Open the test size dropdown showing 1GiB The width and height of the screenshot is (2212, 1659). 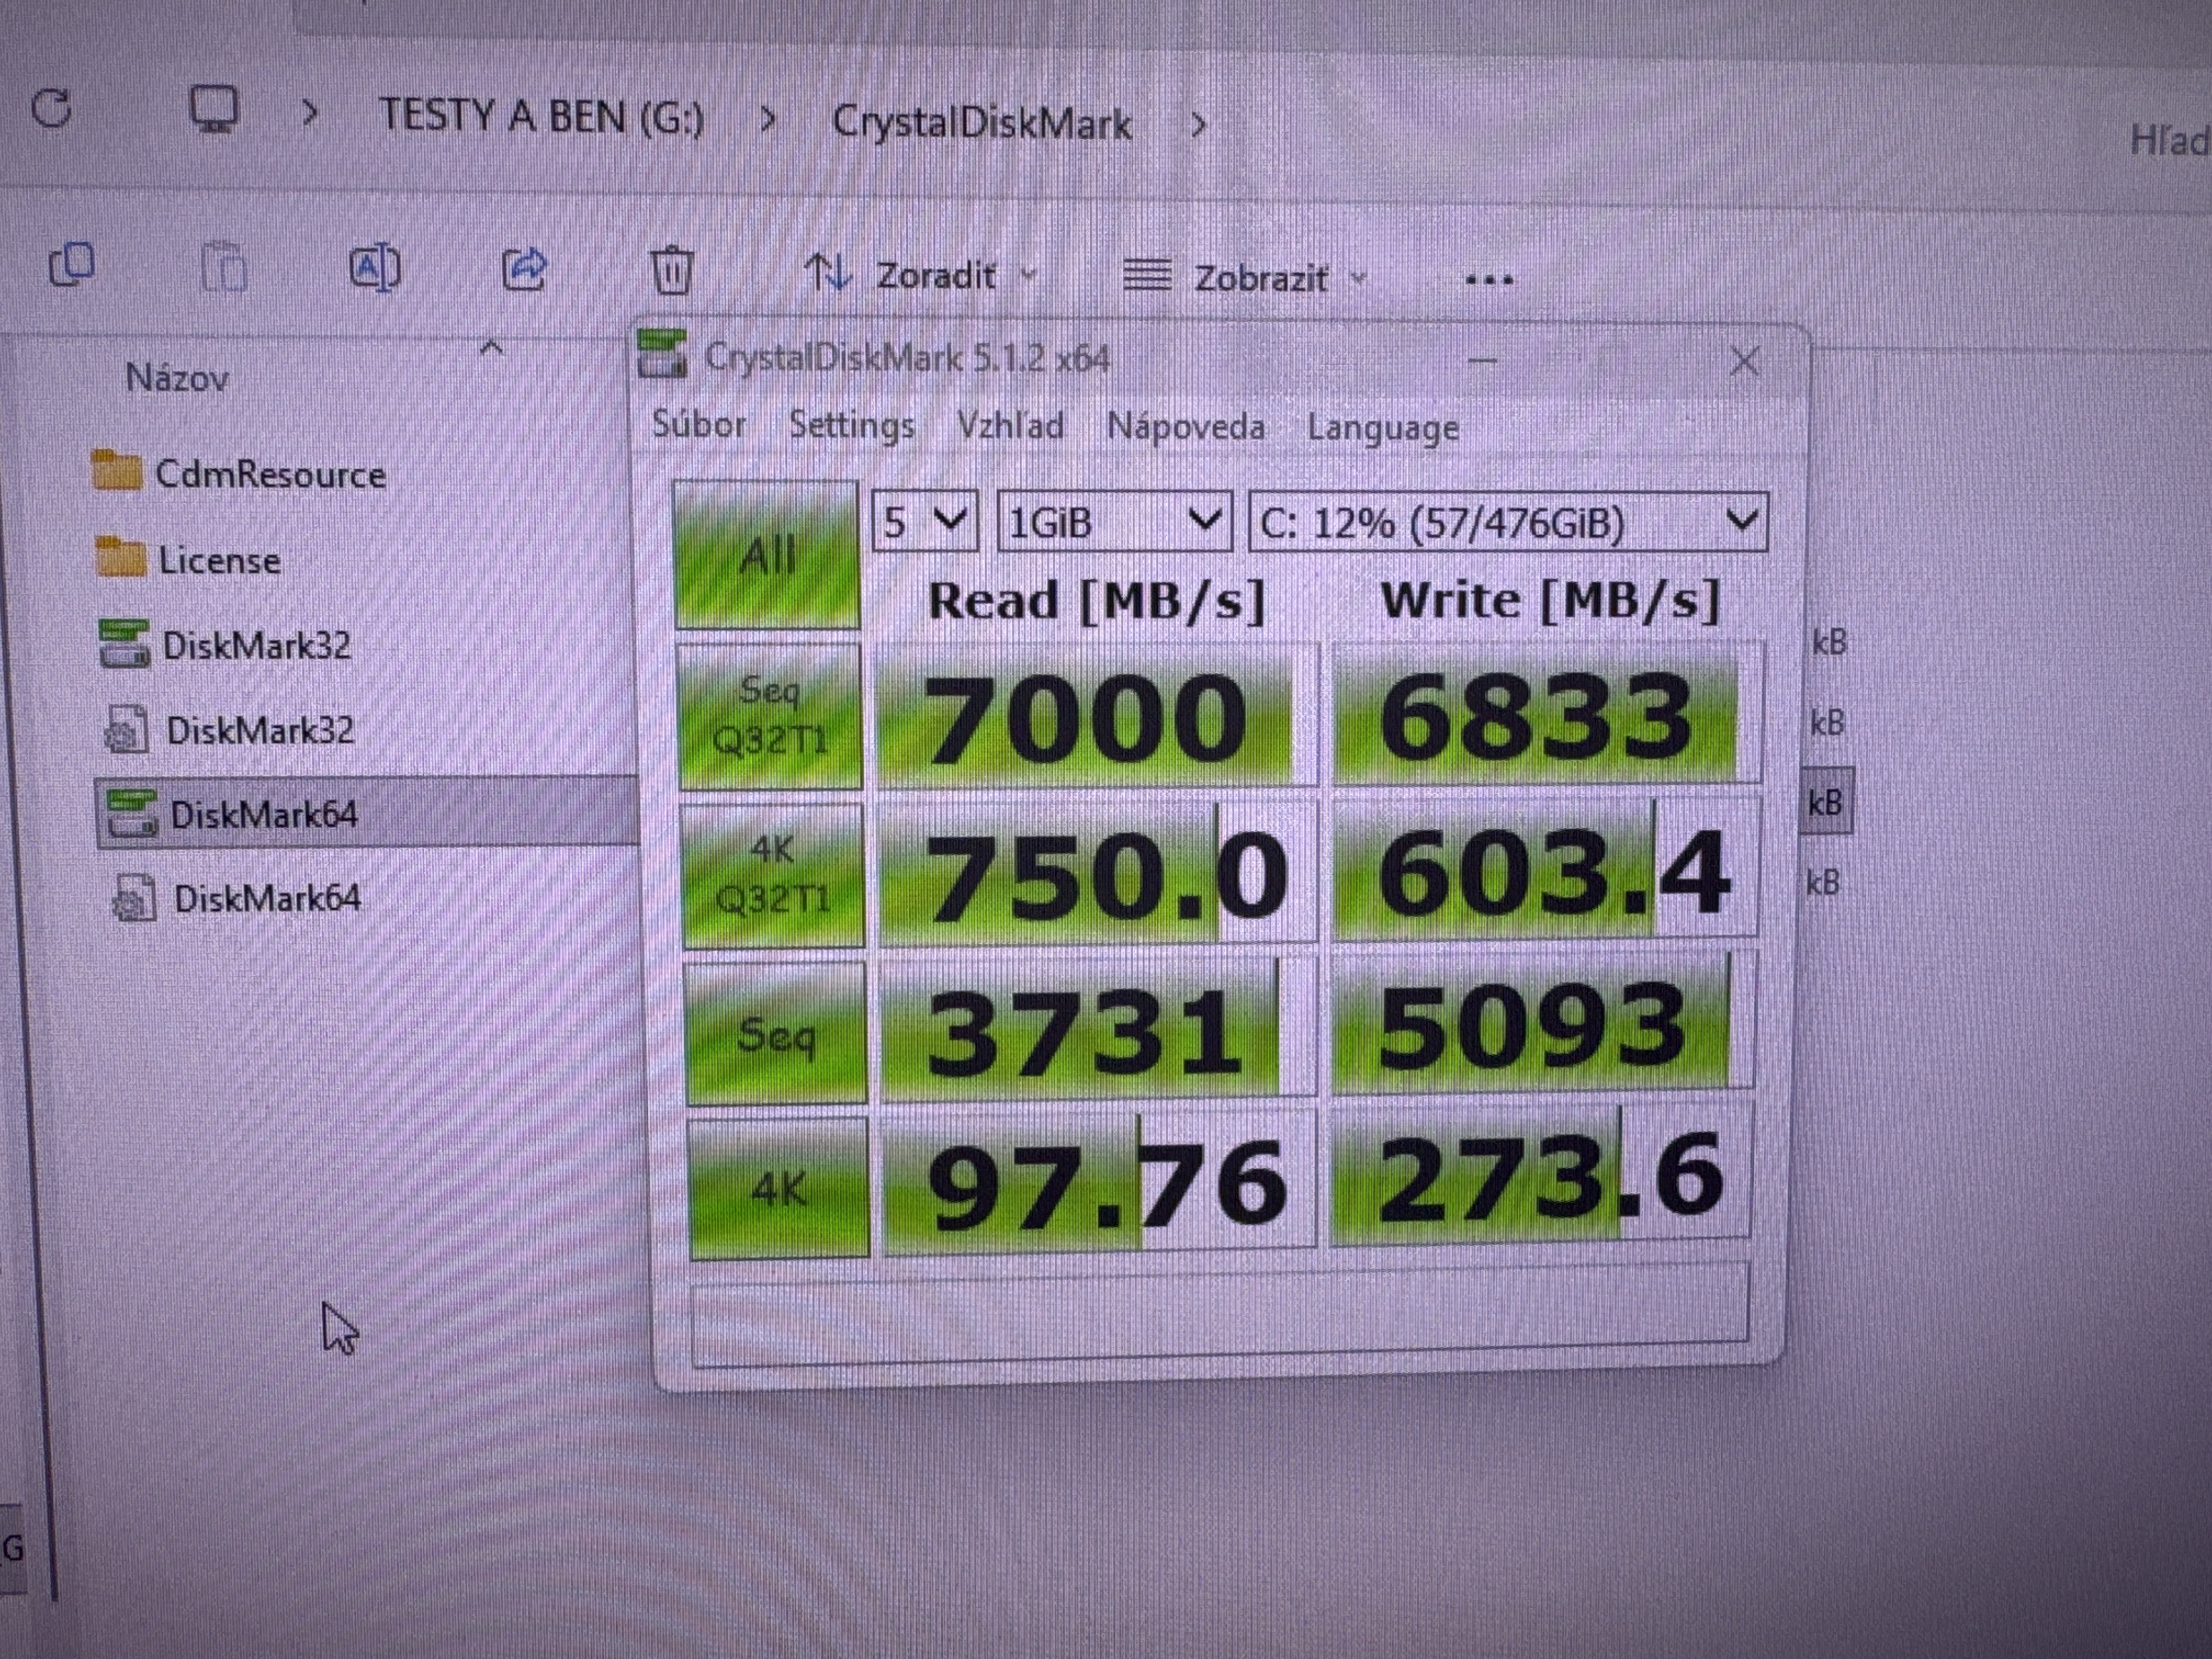point(1114,522)
